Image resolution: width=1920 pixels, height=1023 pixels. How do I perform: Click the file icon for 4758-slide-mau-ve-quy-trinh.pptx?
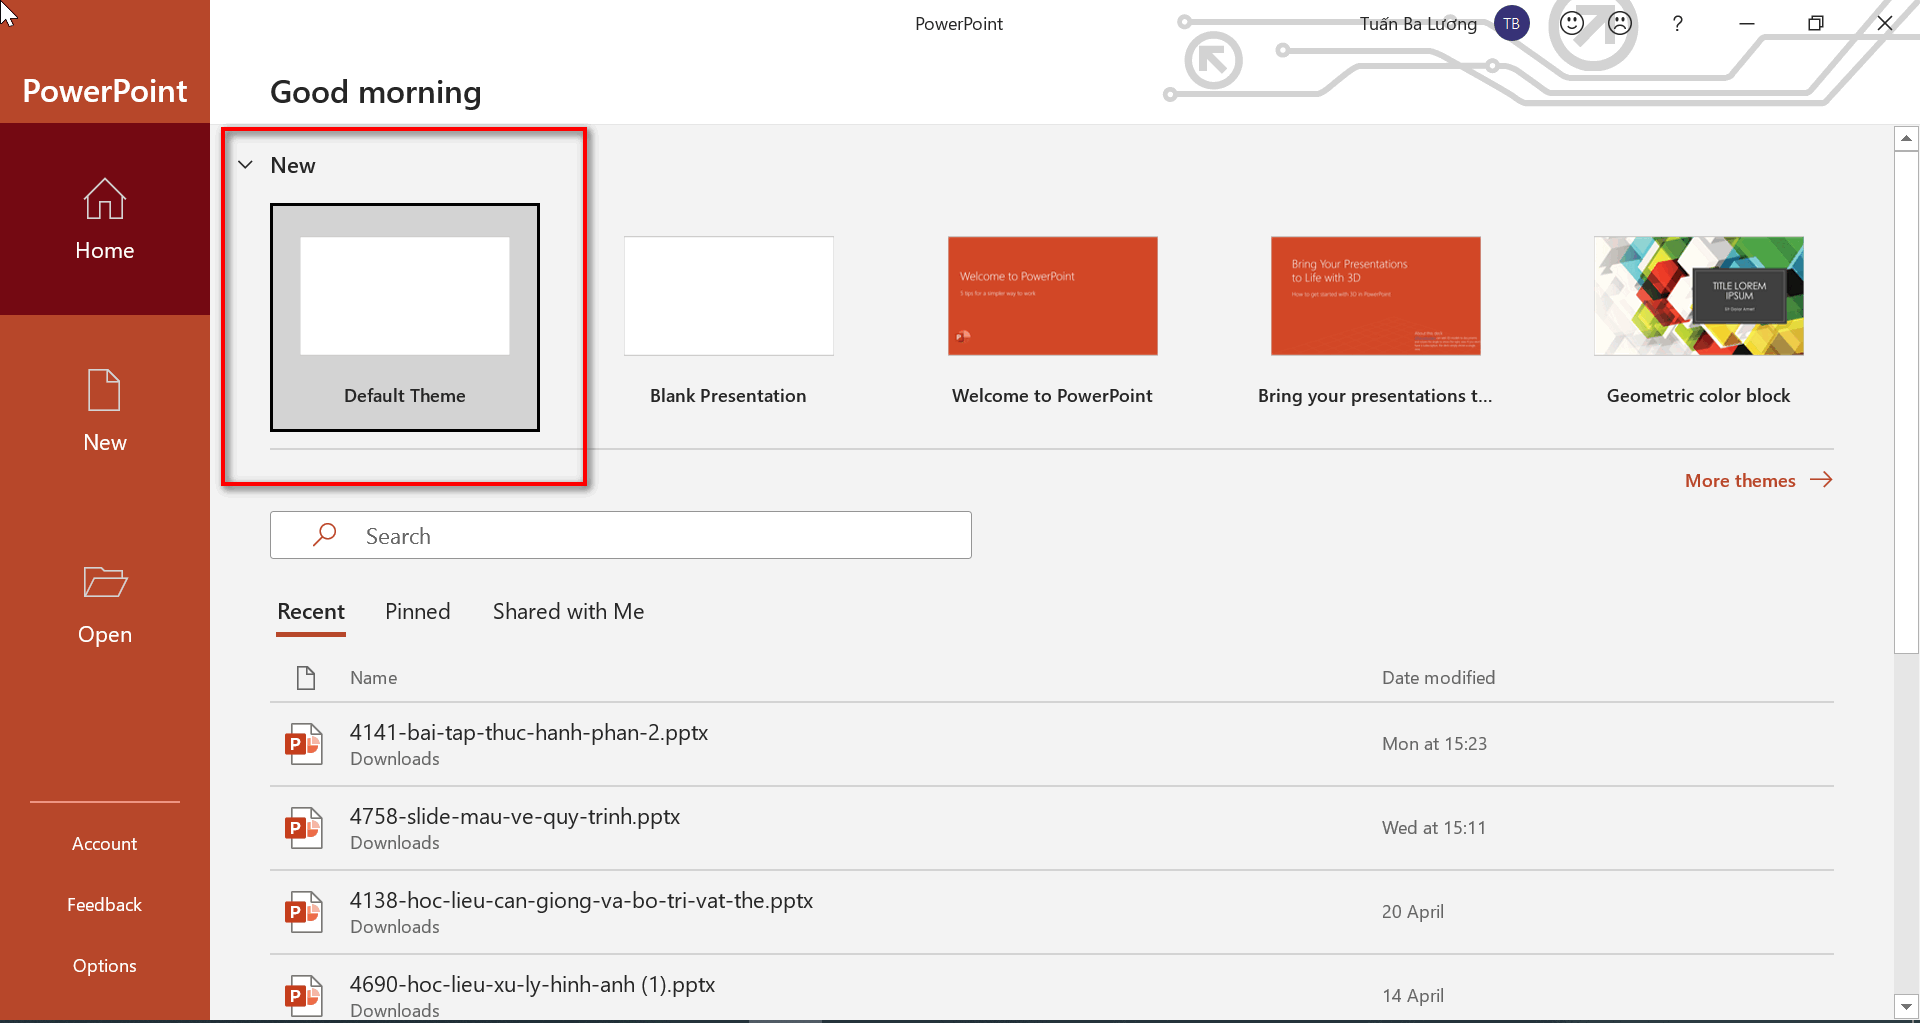pyautogui.click(x=304, y=828)
